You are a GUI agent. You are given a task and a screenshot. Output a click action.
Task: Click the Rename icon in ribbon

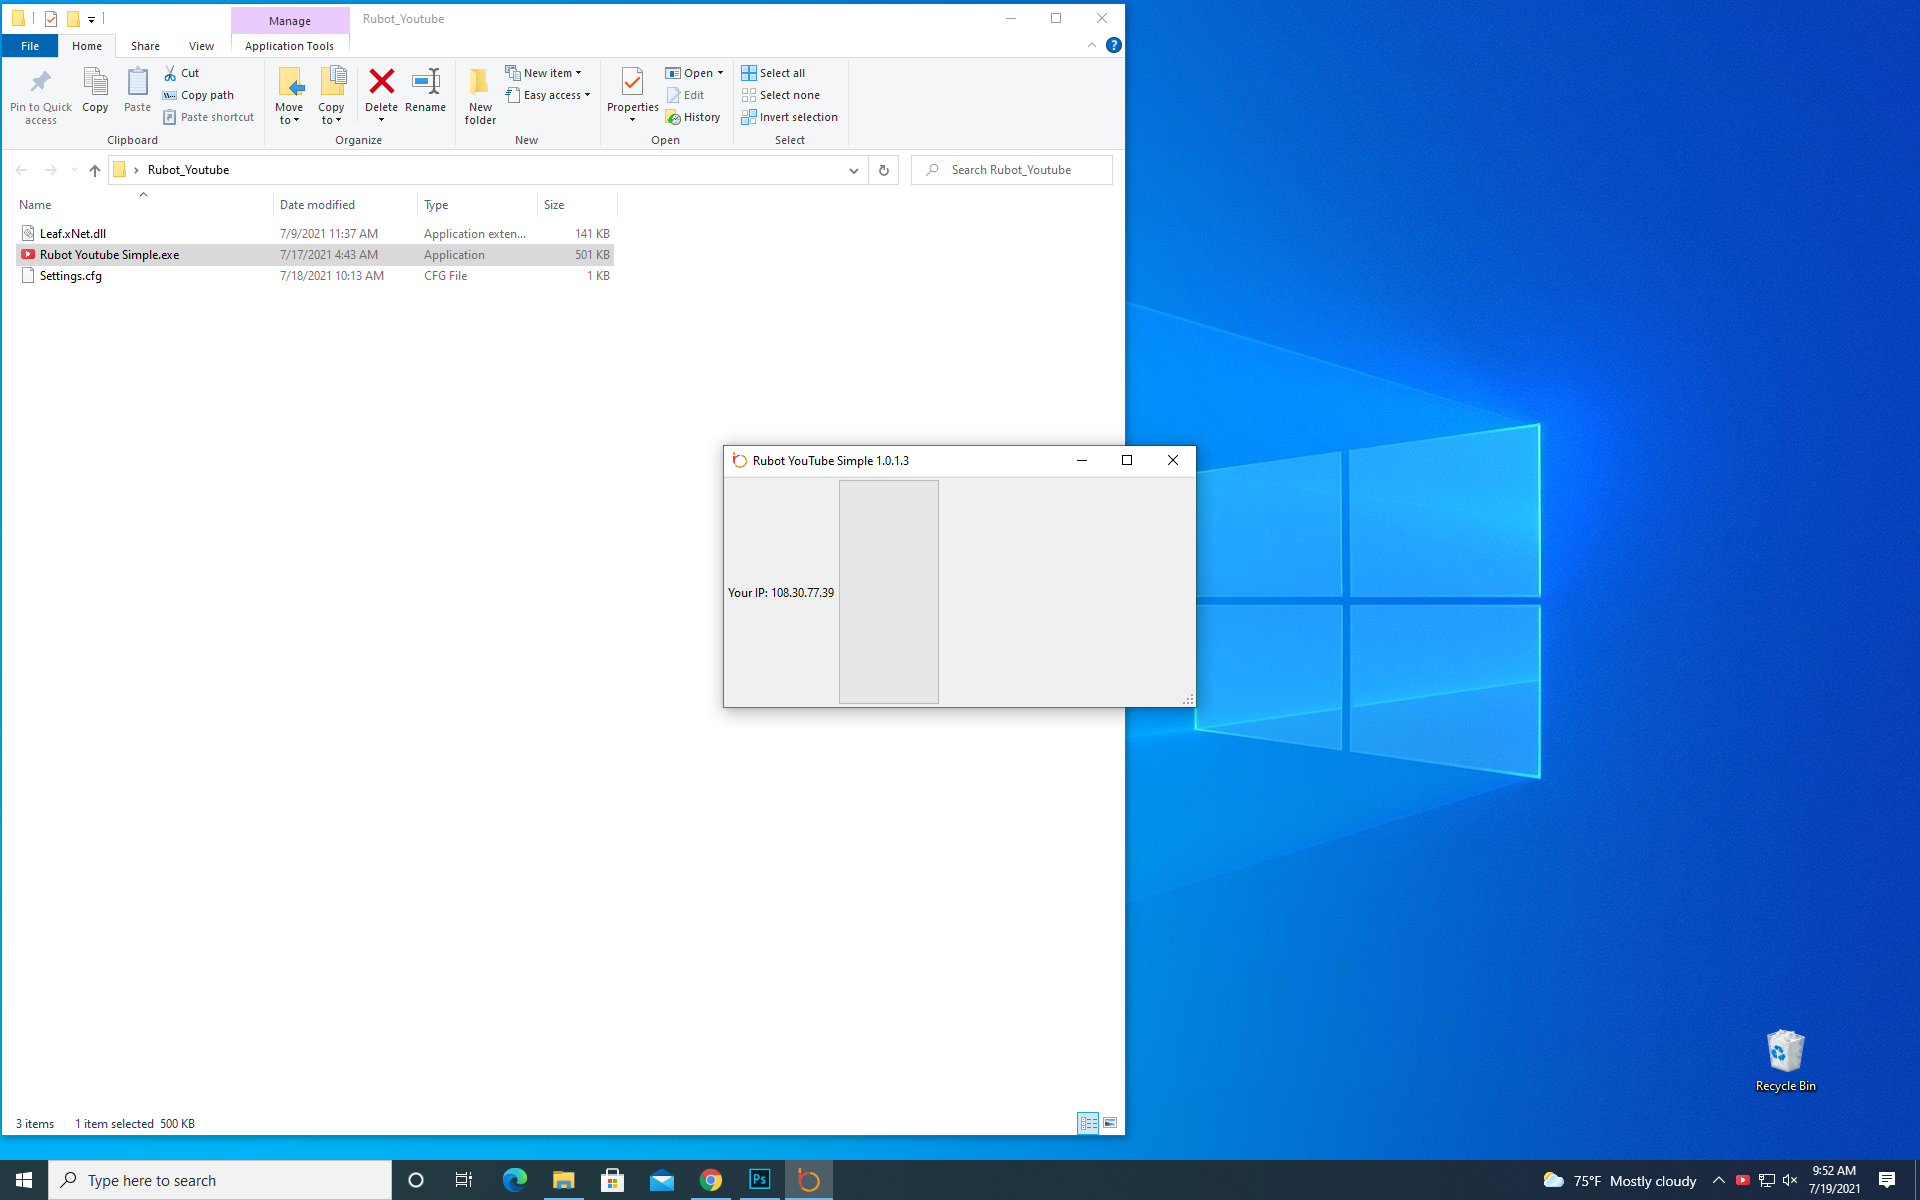[x=425, y=82]
